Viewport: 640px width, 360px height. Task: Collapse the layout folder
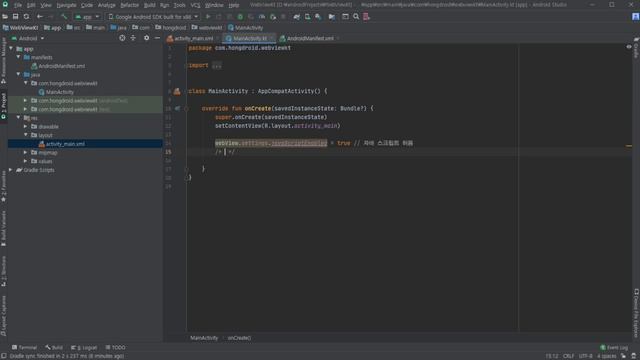(x=26, y=135)
